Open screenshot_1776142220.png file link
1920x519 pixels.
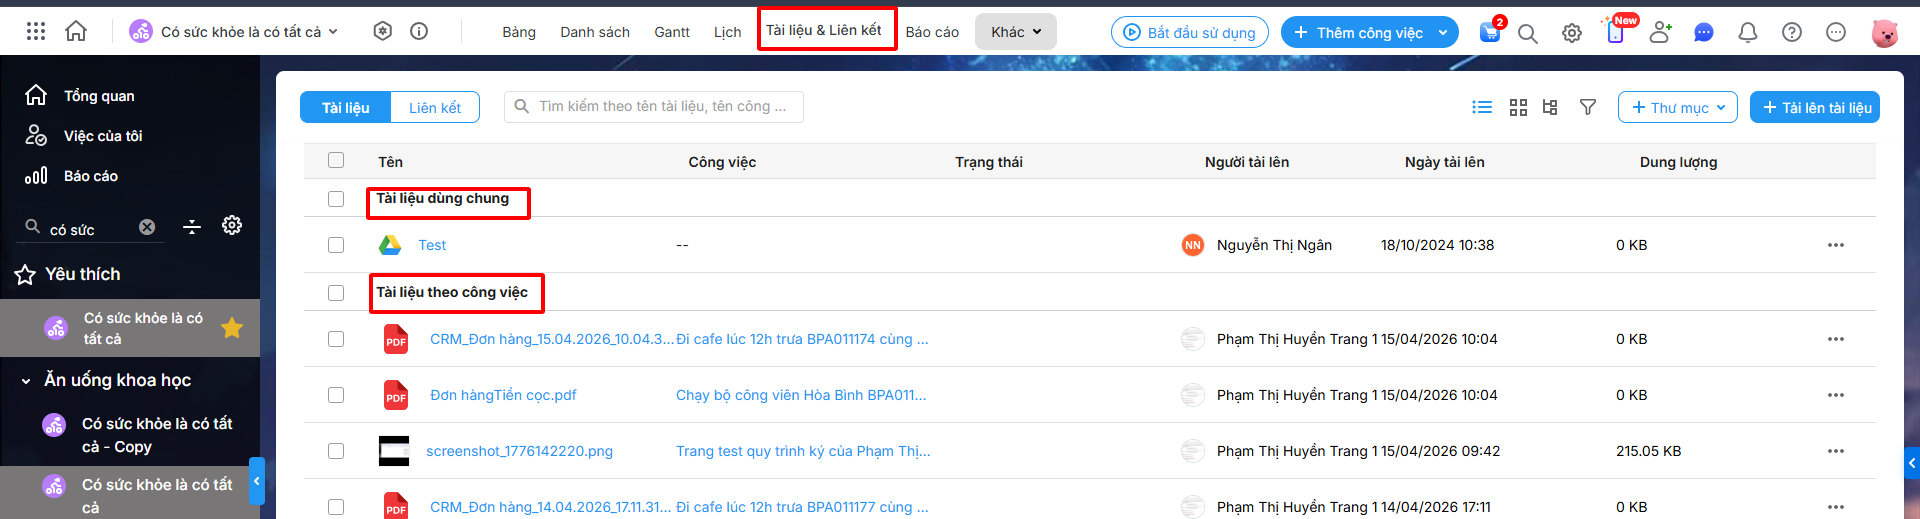tap(520, 451)
